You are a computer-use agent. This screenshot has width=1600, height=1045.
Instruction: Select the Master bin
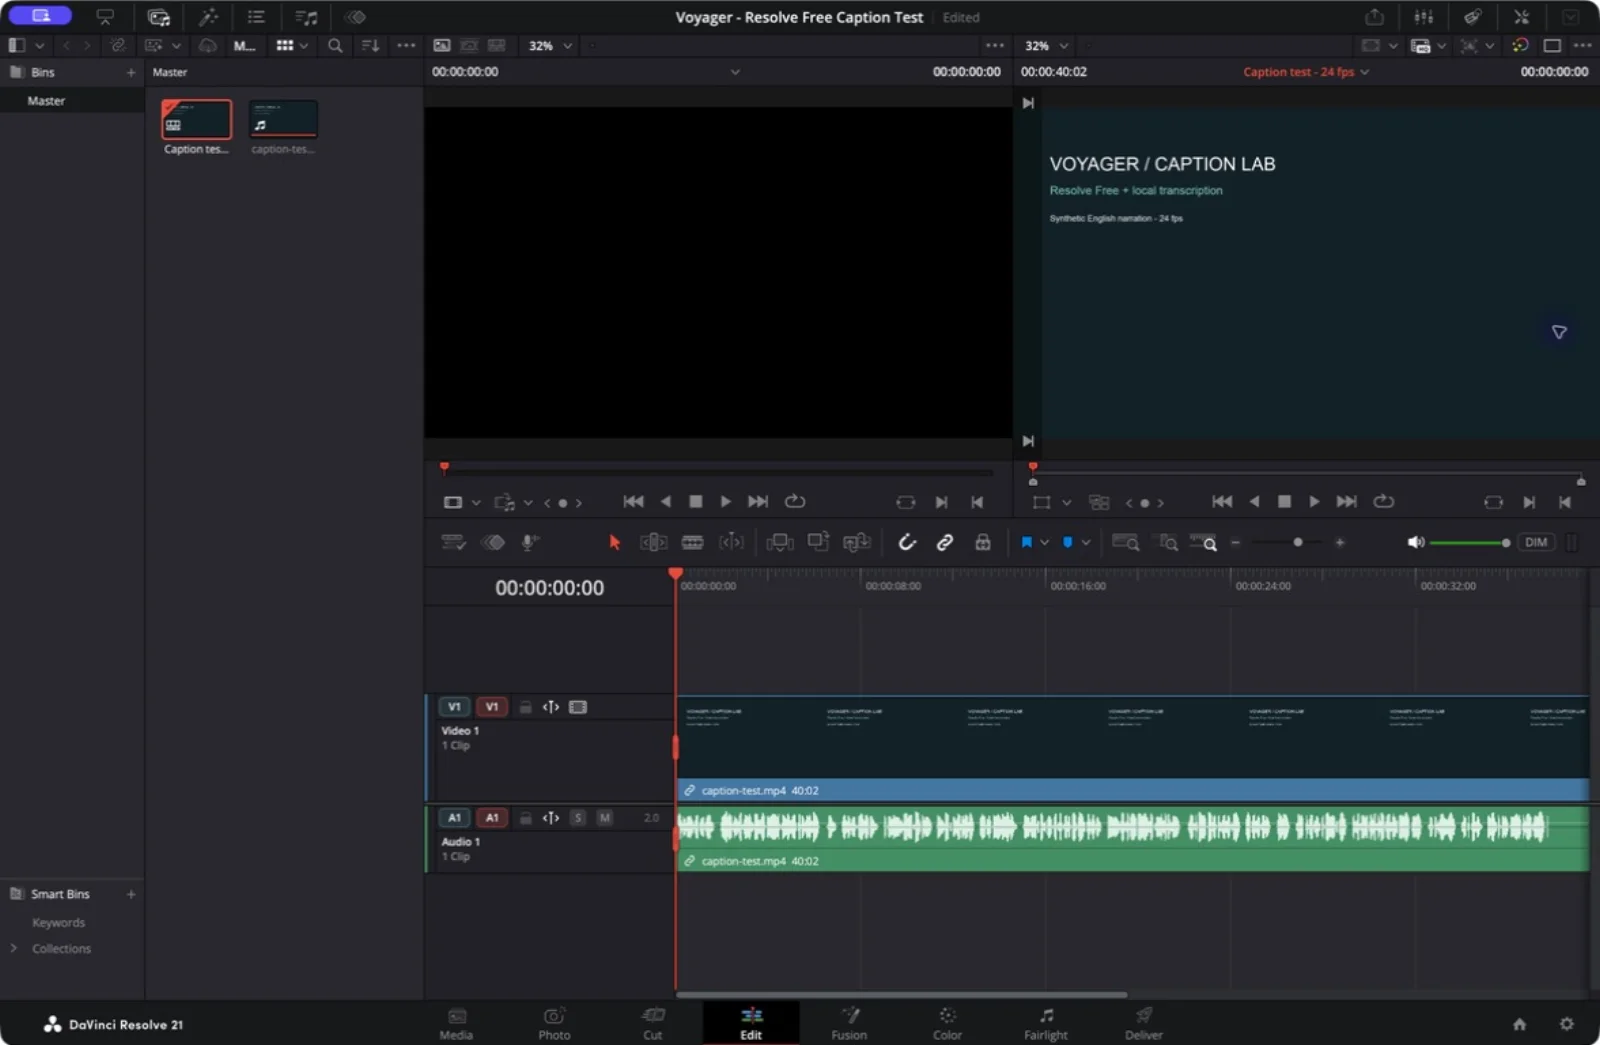pyautogui.click(x=72, y=101)
